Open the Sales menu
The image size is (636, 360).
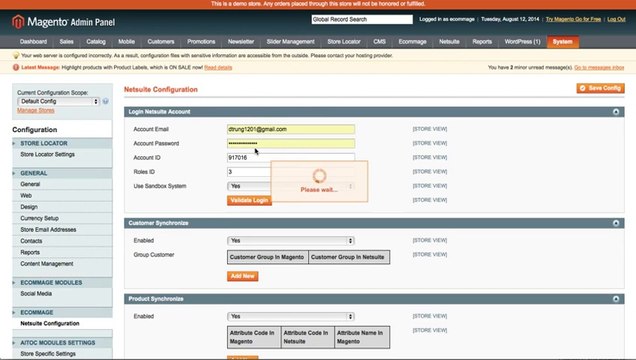point(66,42)
